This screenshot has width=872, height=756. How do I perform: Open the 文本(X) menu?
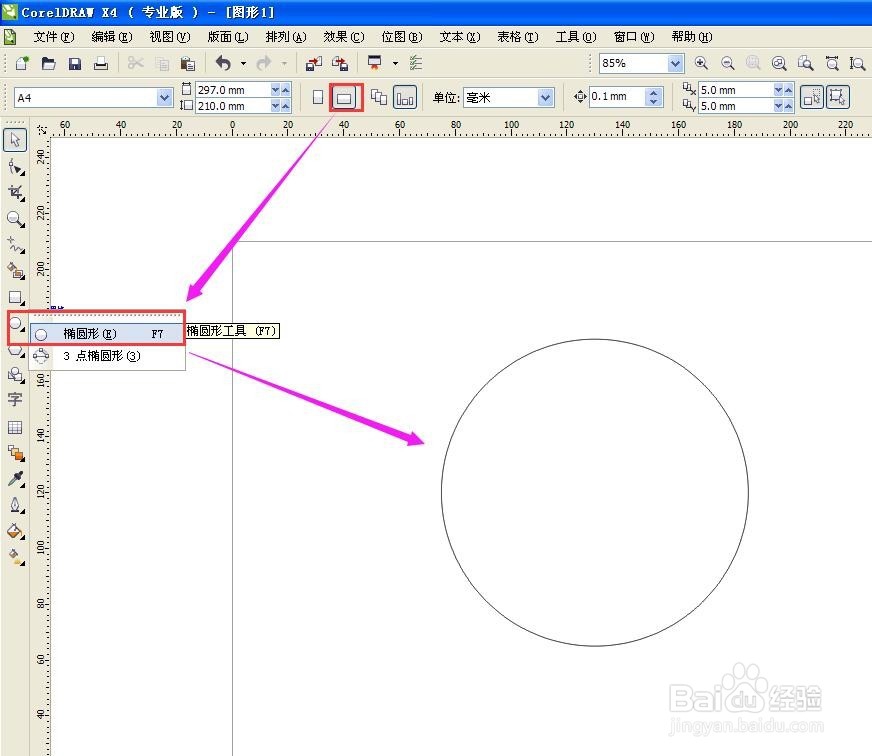(460, 37)
